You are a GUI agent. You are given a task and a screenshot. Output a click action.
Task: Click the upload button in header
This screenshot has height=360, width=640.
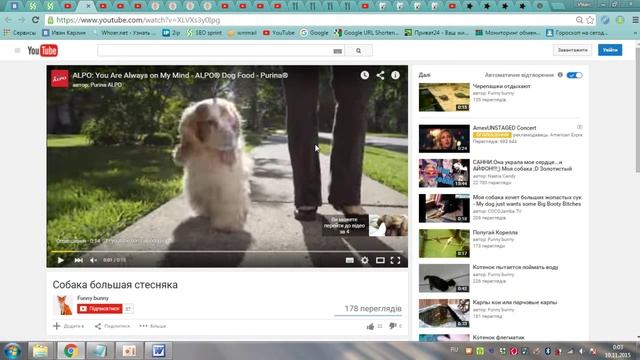click(x=572, y=50)
